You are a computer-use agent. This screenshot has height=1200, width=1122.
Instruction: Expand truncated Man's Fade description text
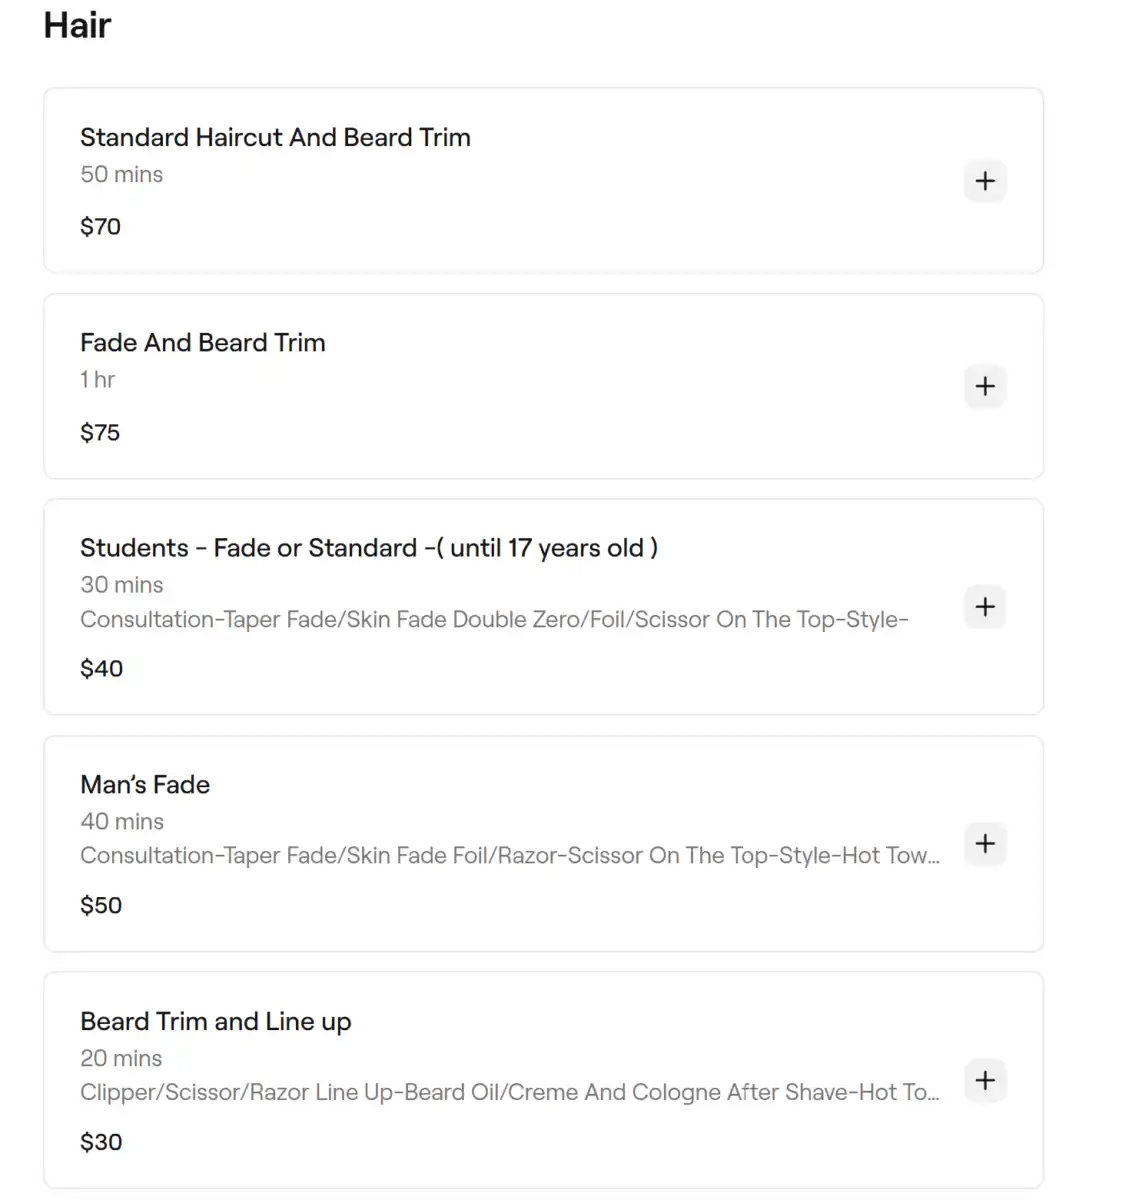[509, 856]
